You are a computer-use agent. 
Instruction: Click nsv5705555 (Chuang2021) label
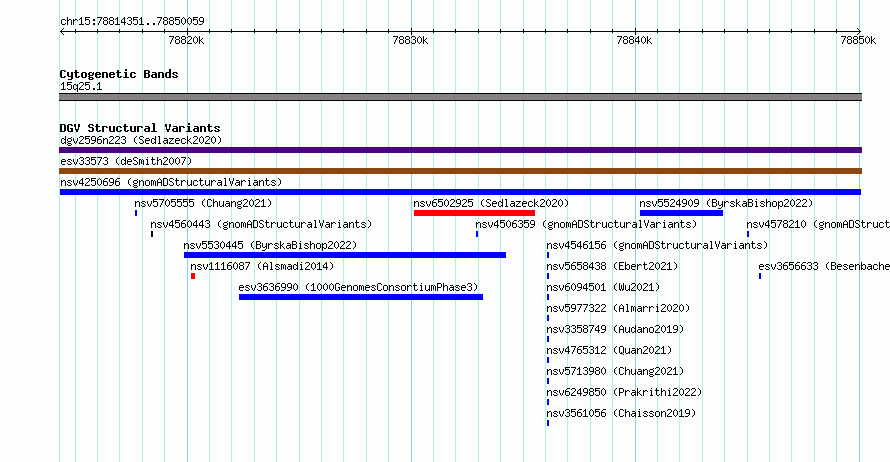click(x=203, y=203)
